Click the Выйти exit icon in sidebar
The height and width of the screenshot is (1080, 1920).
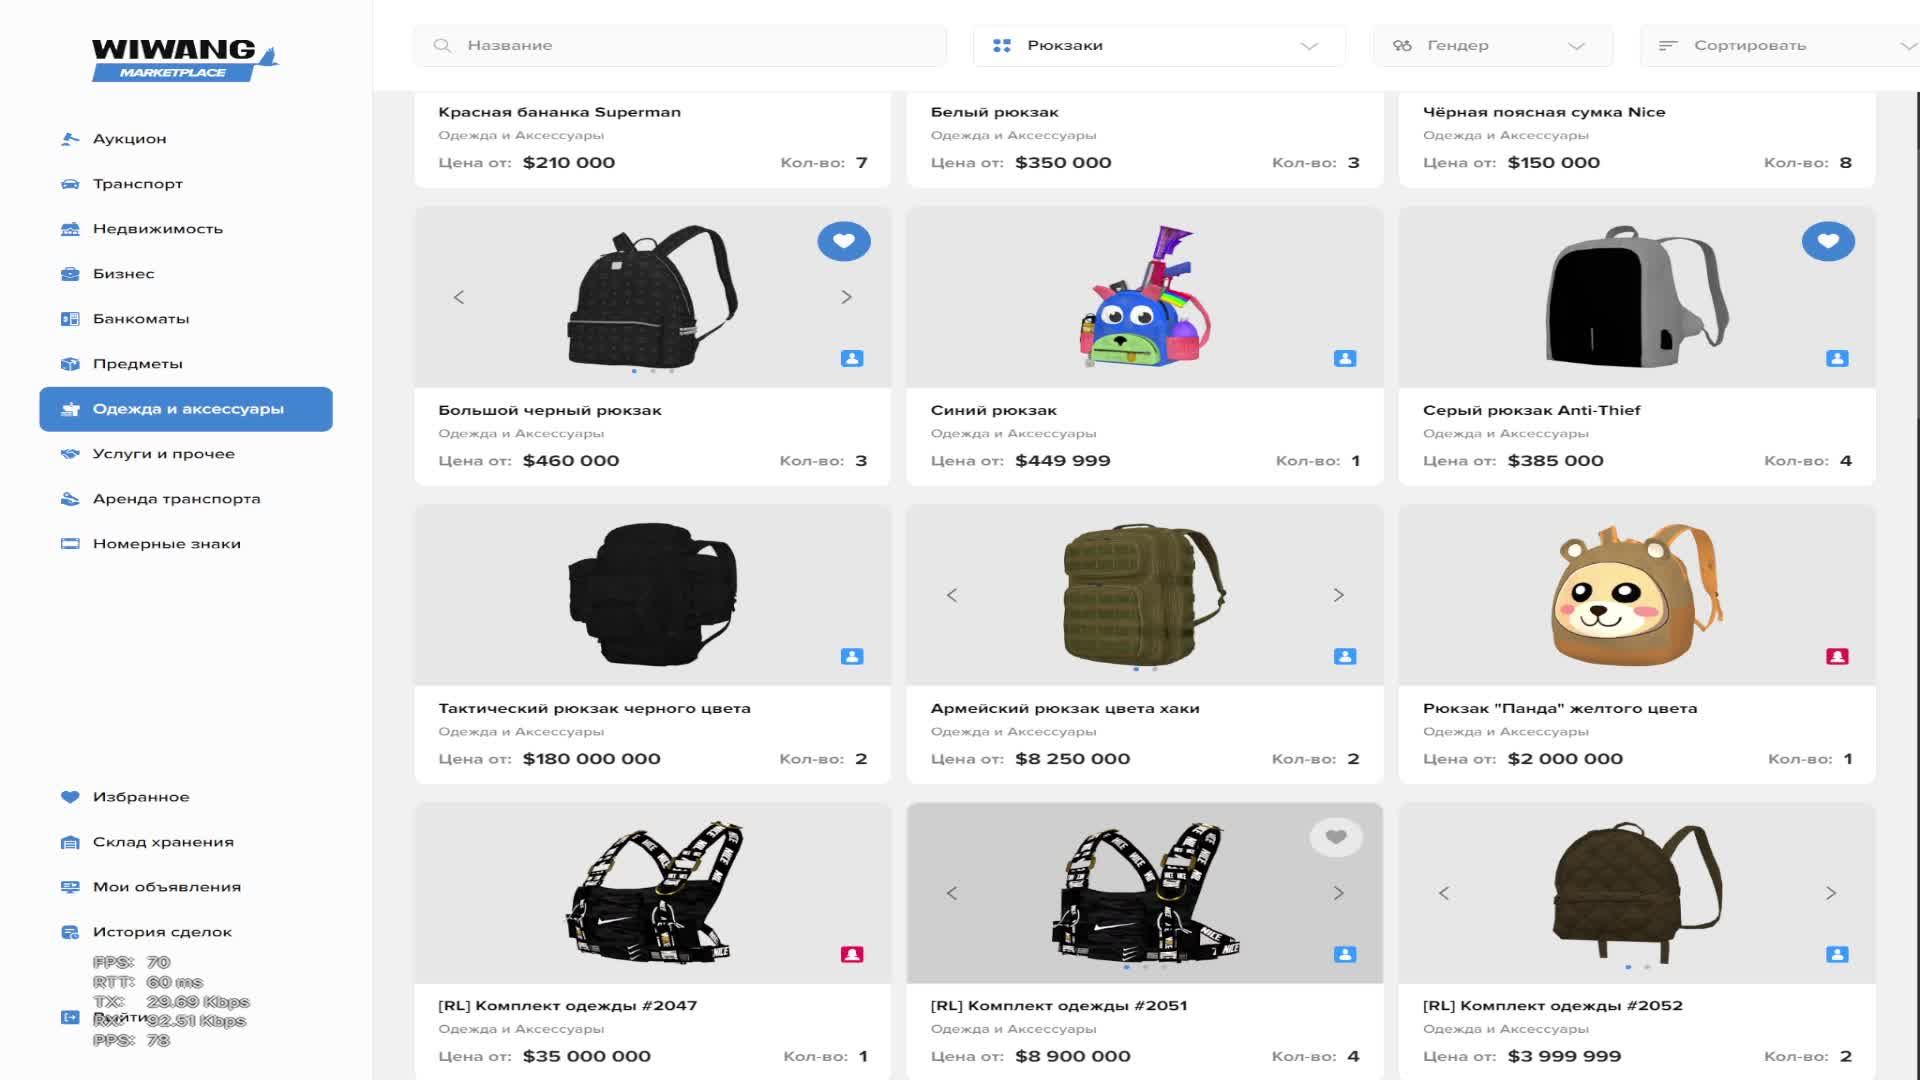70,1017
